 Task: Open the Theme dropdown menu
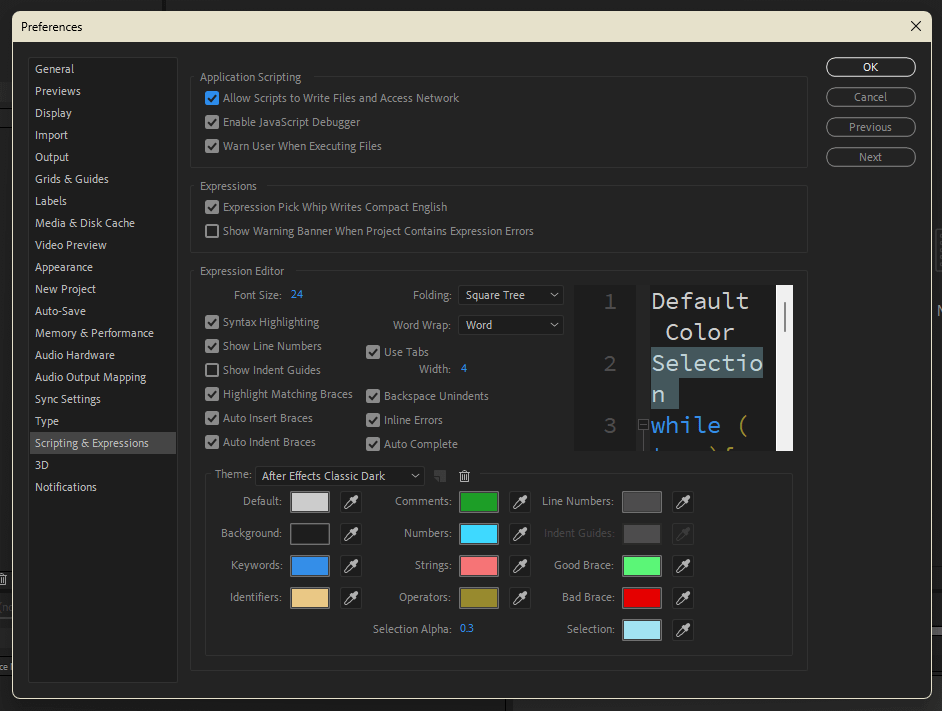[x=340, y=476]
